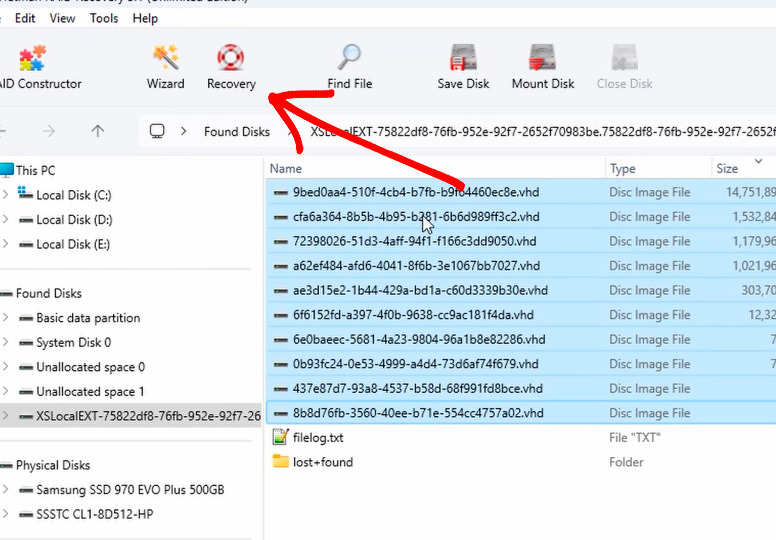Select Local Disk (D:) in the tree
The width and height of the screenshot is (776, 540).
click(74, 220)
